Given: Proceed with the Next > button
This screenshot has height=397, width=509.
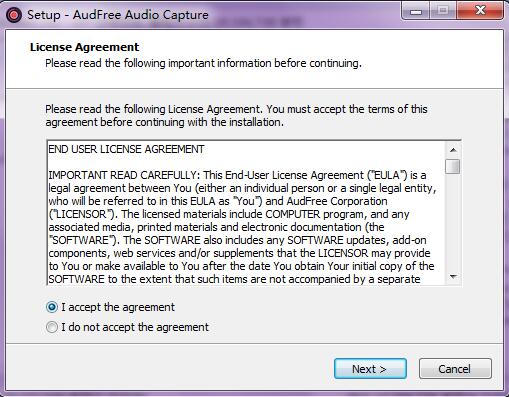Looking at the screenshot, I should point(370,369).
